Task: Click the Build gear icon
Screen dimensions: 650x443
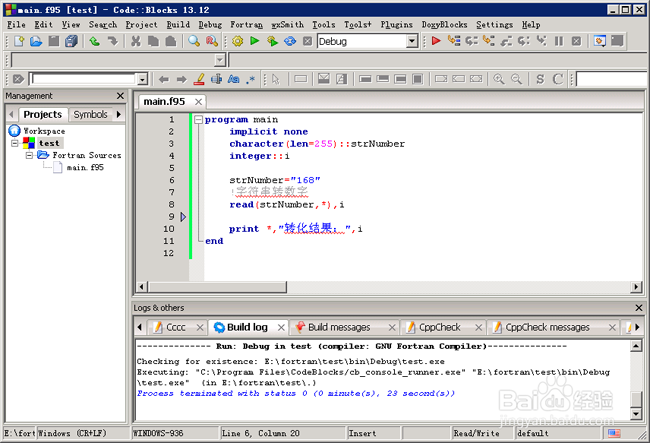Action: pyautogui.click(x=237, y=41)
